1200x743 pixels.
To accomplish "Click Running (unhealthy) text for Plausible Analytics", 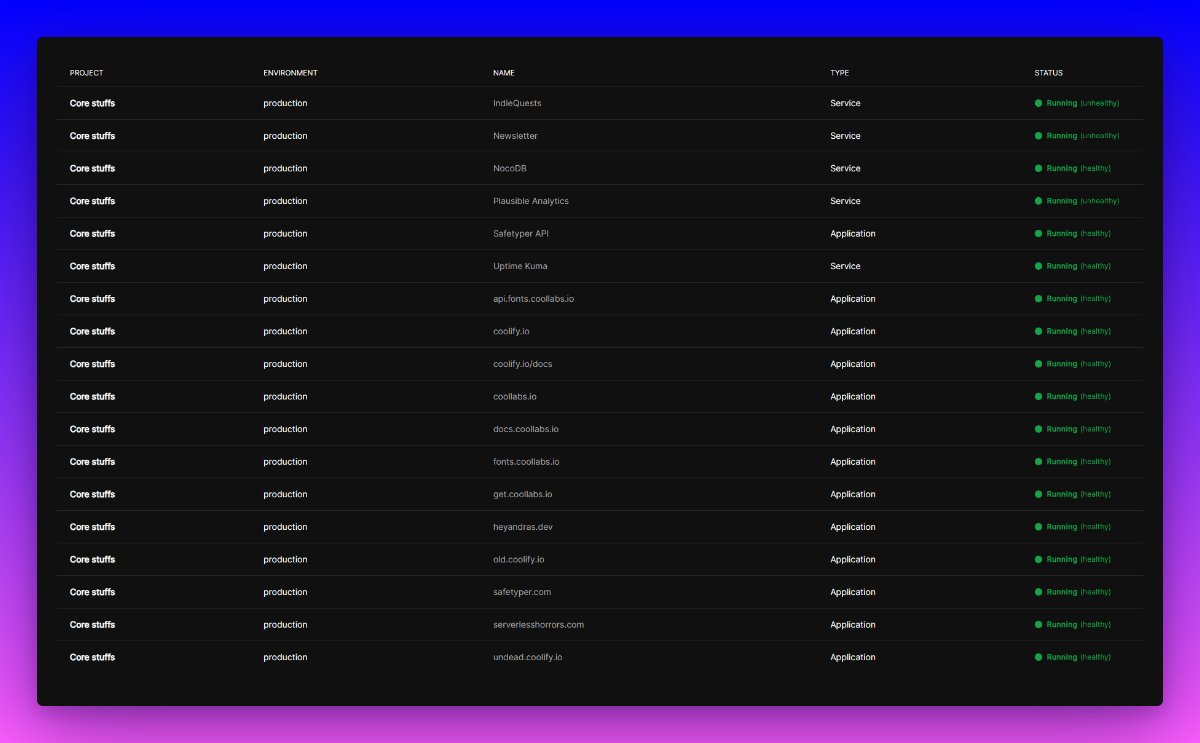I will [x=1083, y=201].
